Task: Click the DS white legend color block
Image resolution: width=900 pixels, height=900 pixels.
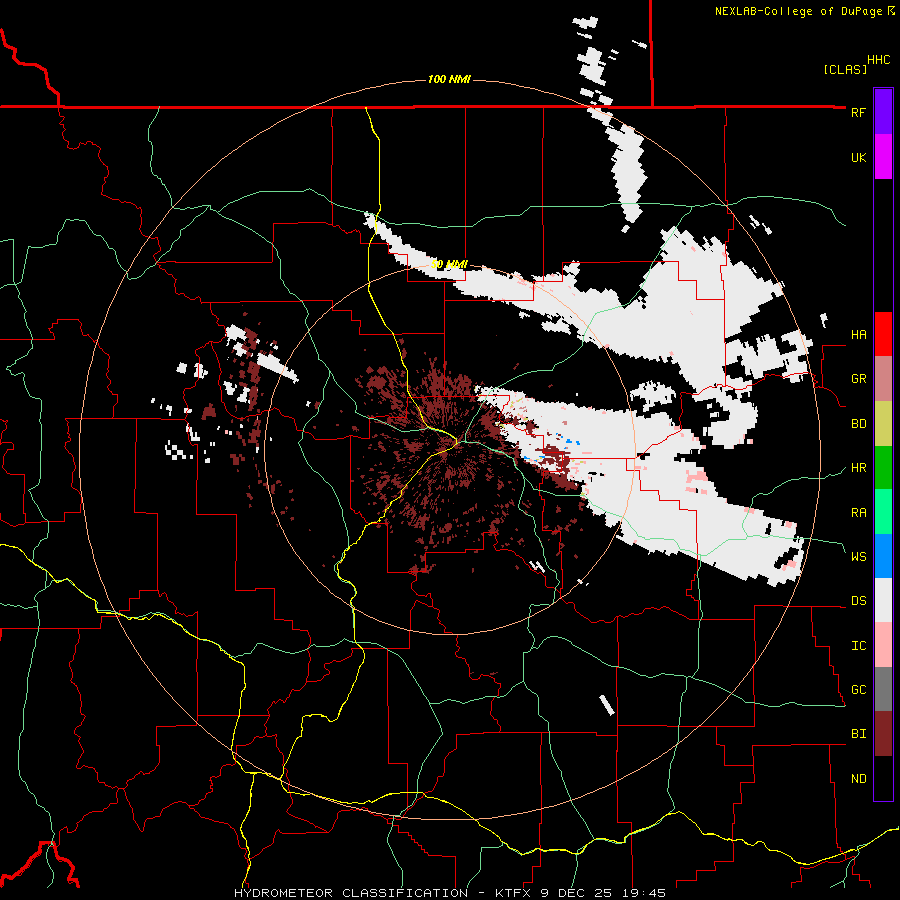Action: (883, 600)
